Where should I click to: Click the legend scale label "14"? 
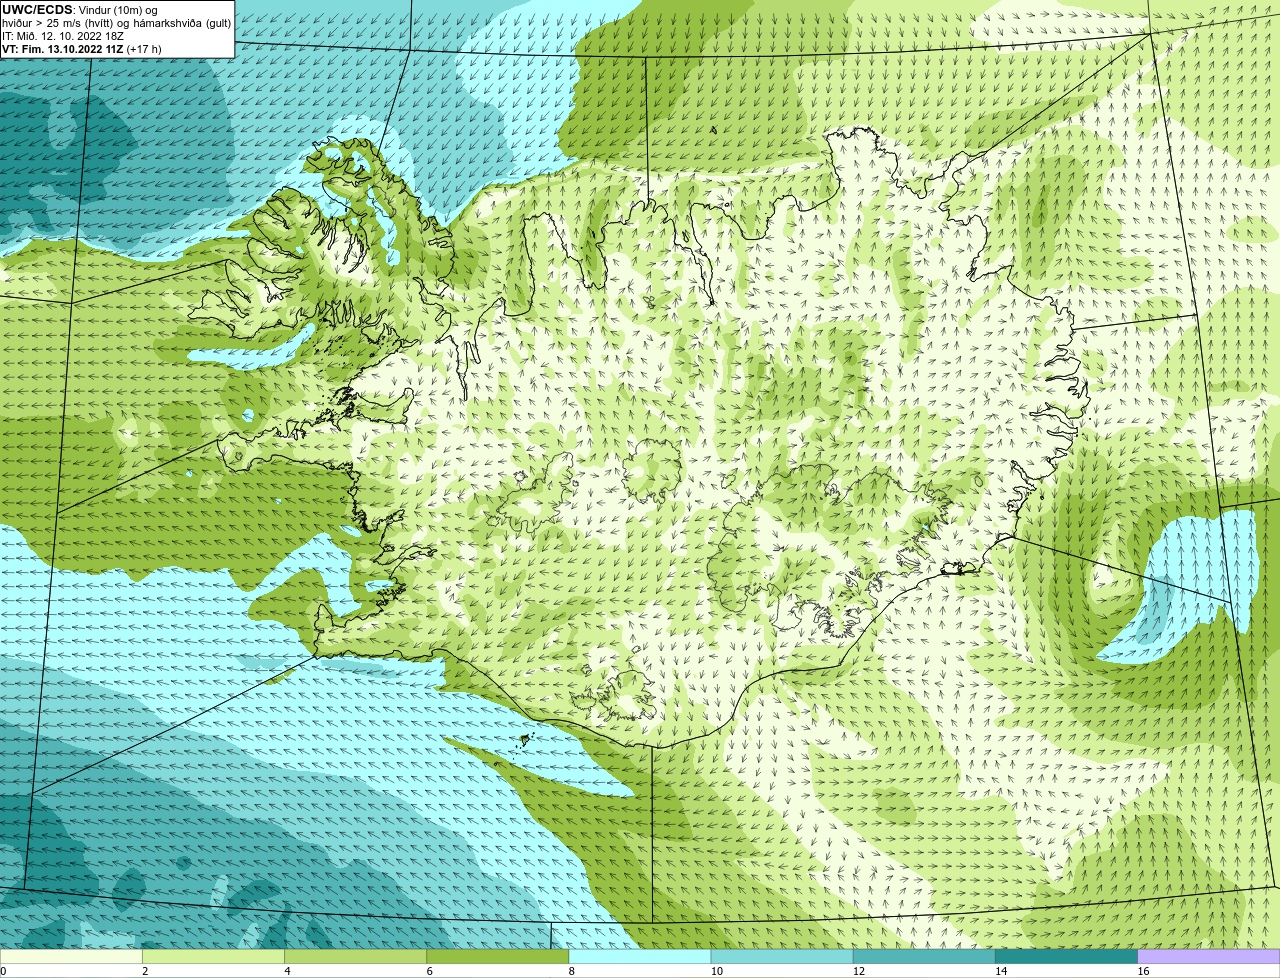click(x=1000, y=971)
